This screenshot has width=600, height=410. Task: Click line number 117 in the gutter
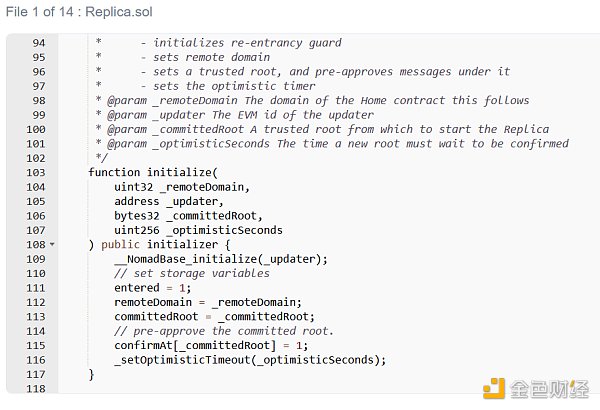[x=35, y=374]
